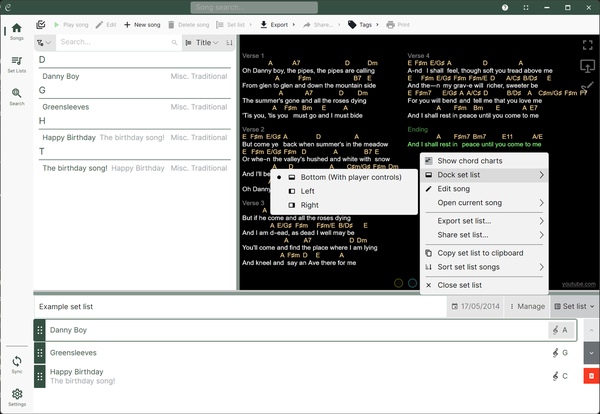Open the Title sort-by dropdown

(x=202, y=42)
